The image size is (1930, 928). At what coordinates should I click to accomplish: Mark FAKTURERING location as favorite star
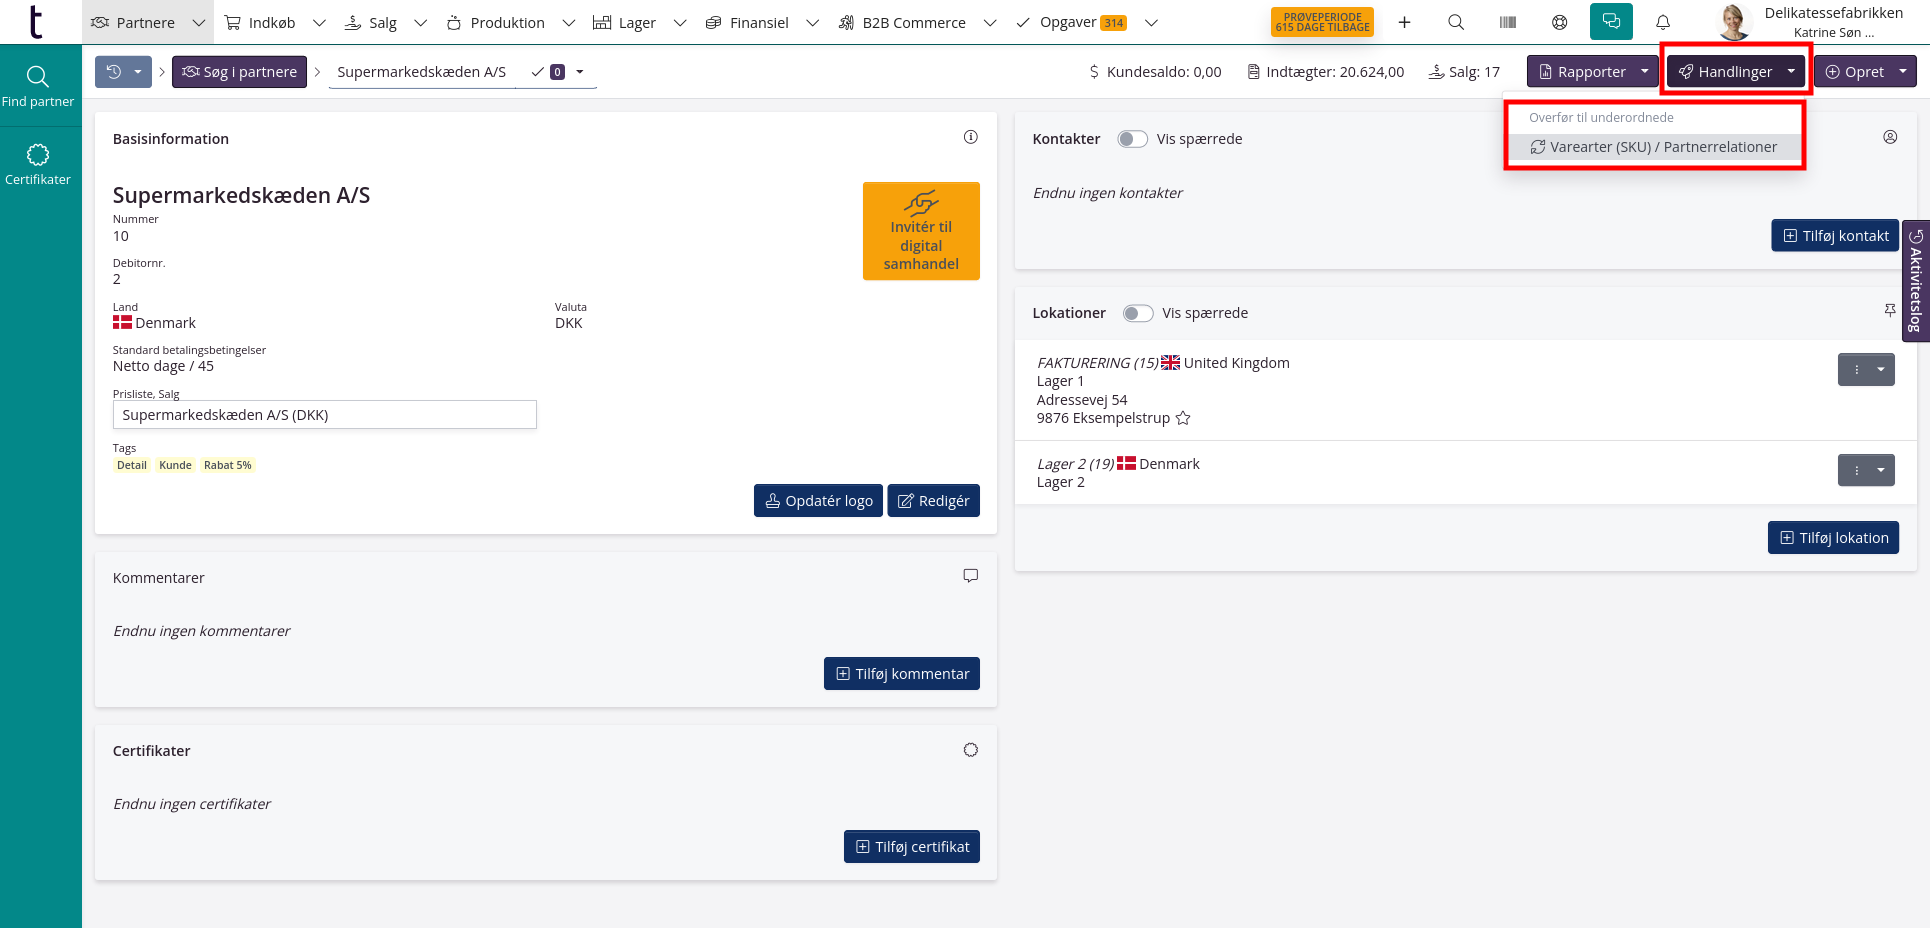(1183, 419)
